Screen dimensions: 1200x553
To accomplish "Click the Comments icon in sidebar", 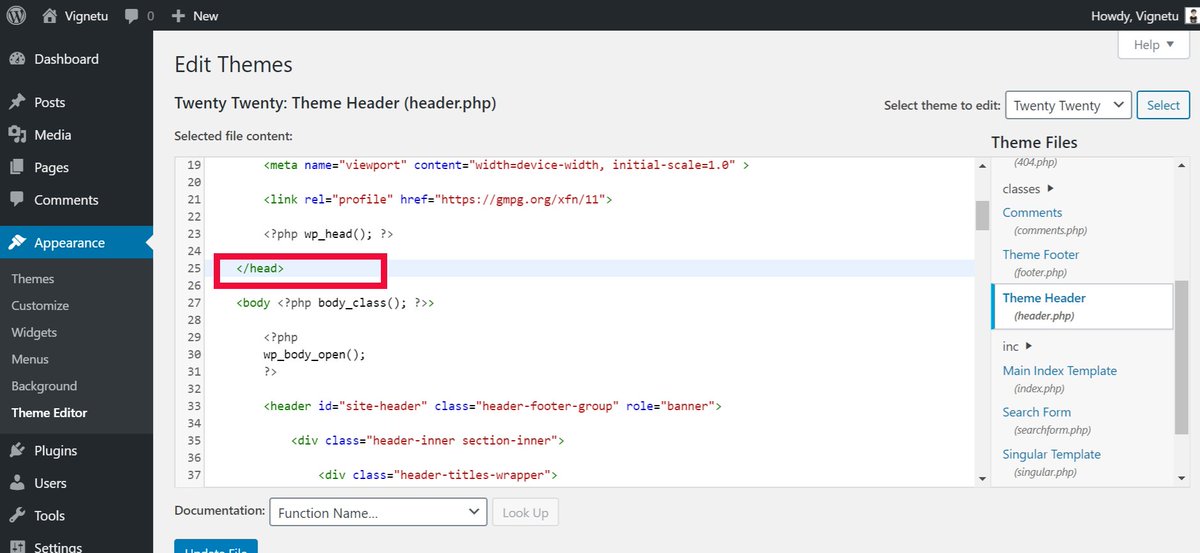I will point(17,200).
